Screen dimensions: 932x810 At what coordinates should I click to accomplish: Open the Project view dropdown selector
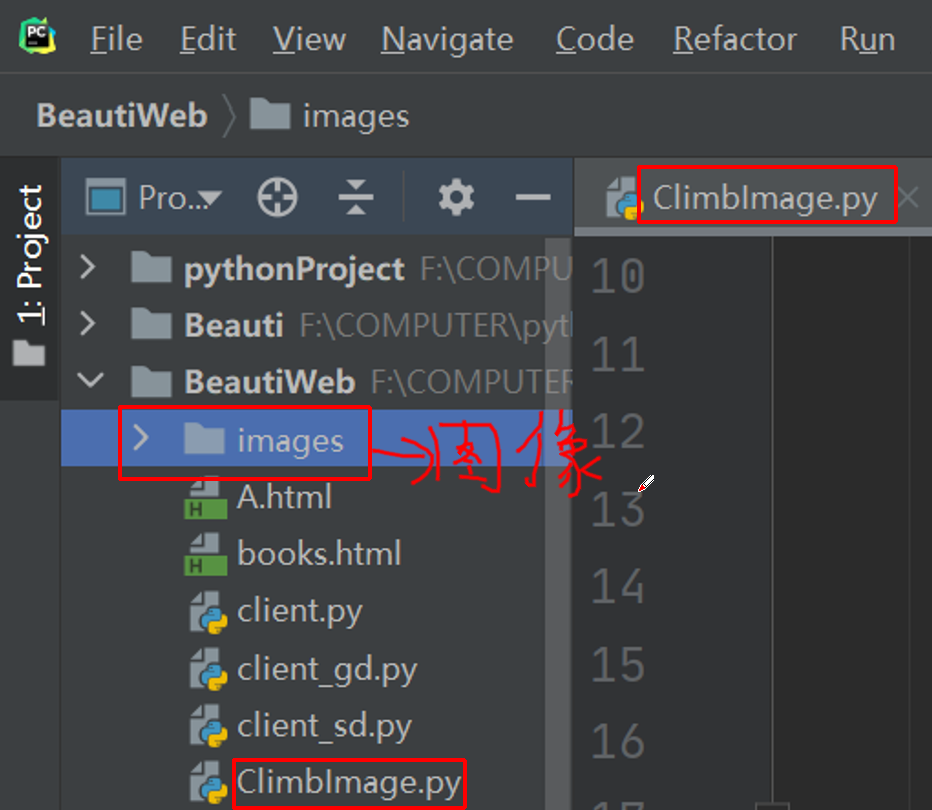tap(155, 198)
